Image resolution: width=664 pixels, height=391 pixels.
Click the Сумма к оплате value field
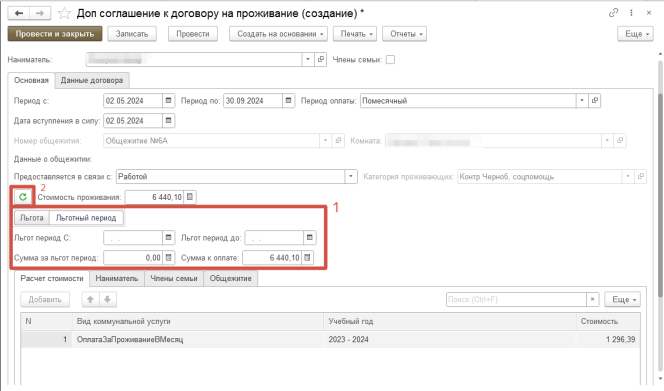272,257
